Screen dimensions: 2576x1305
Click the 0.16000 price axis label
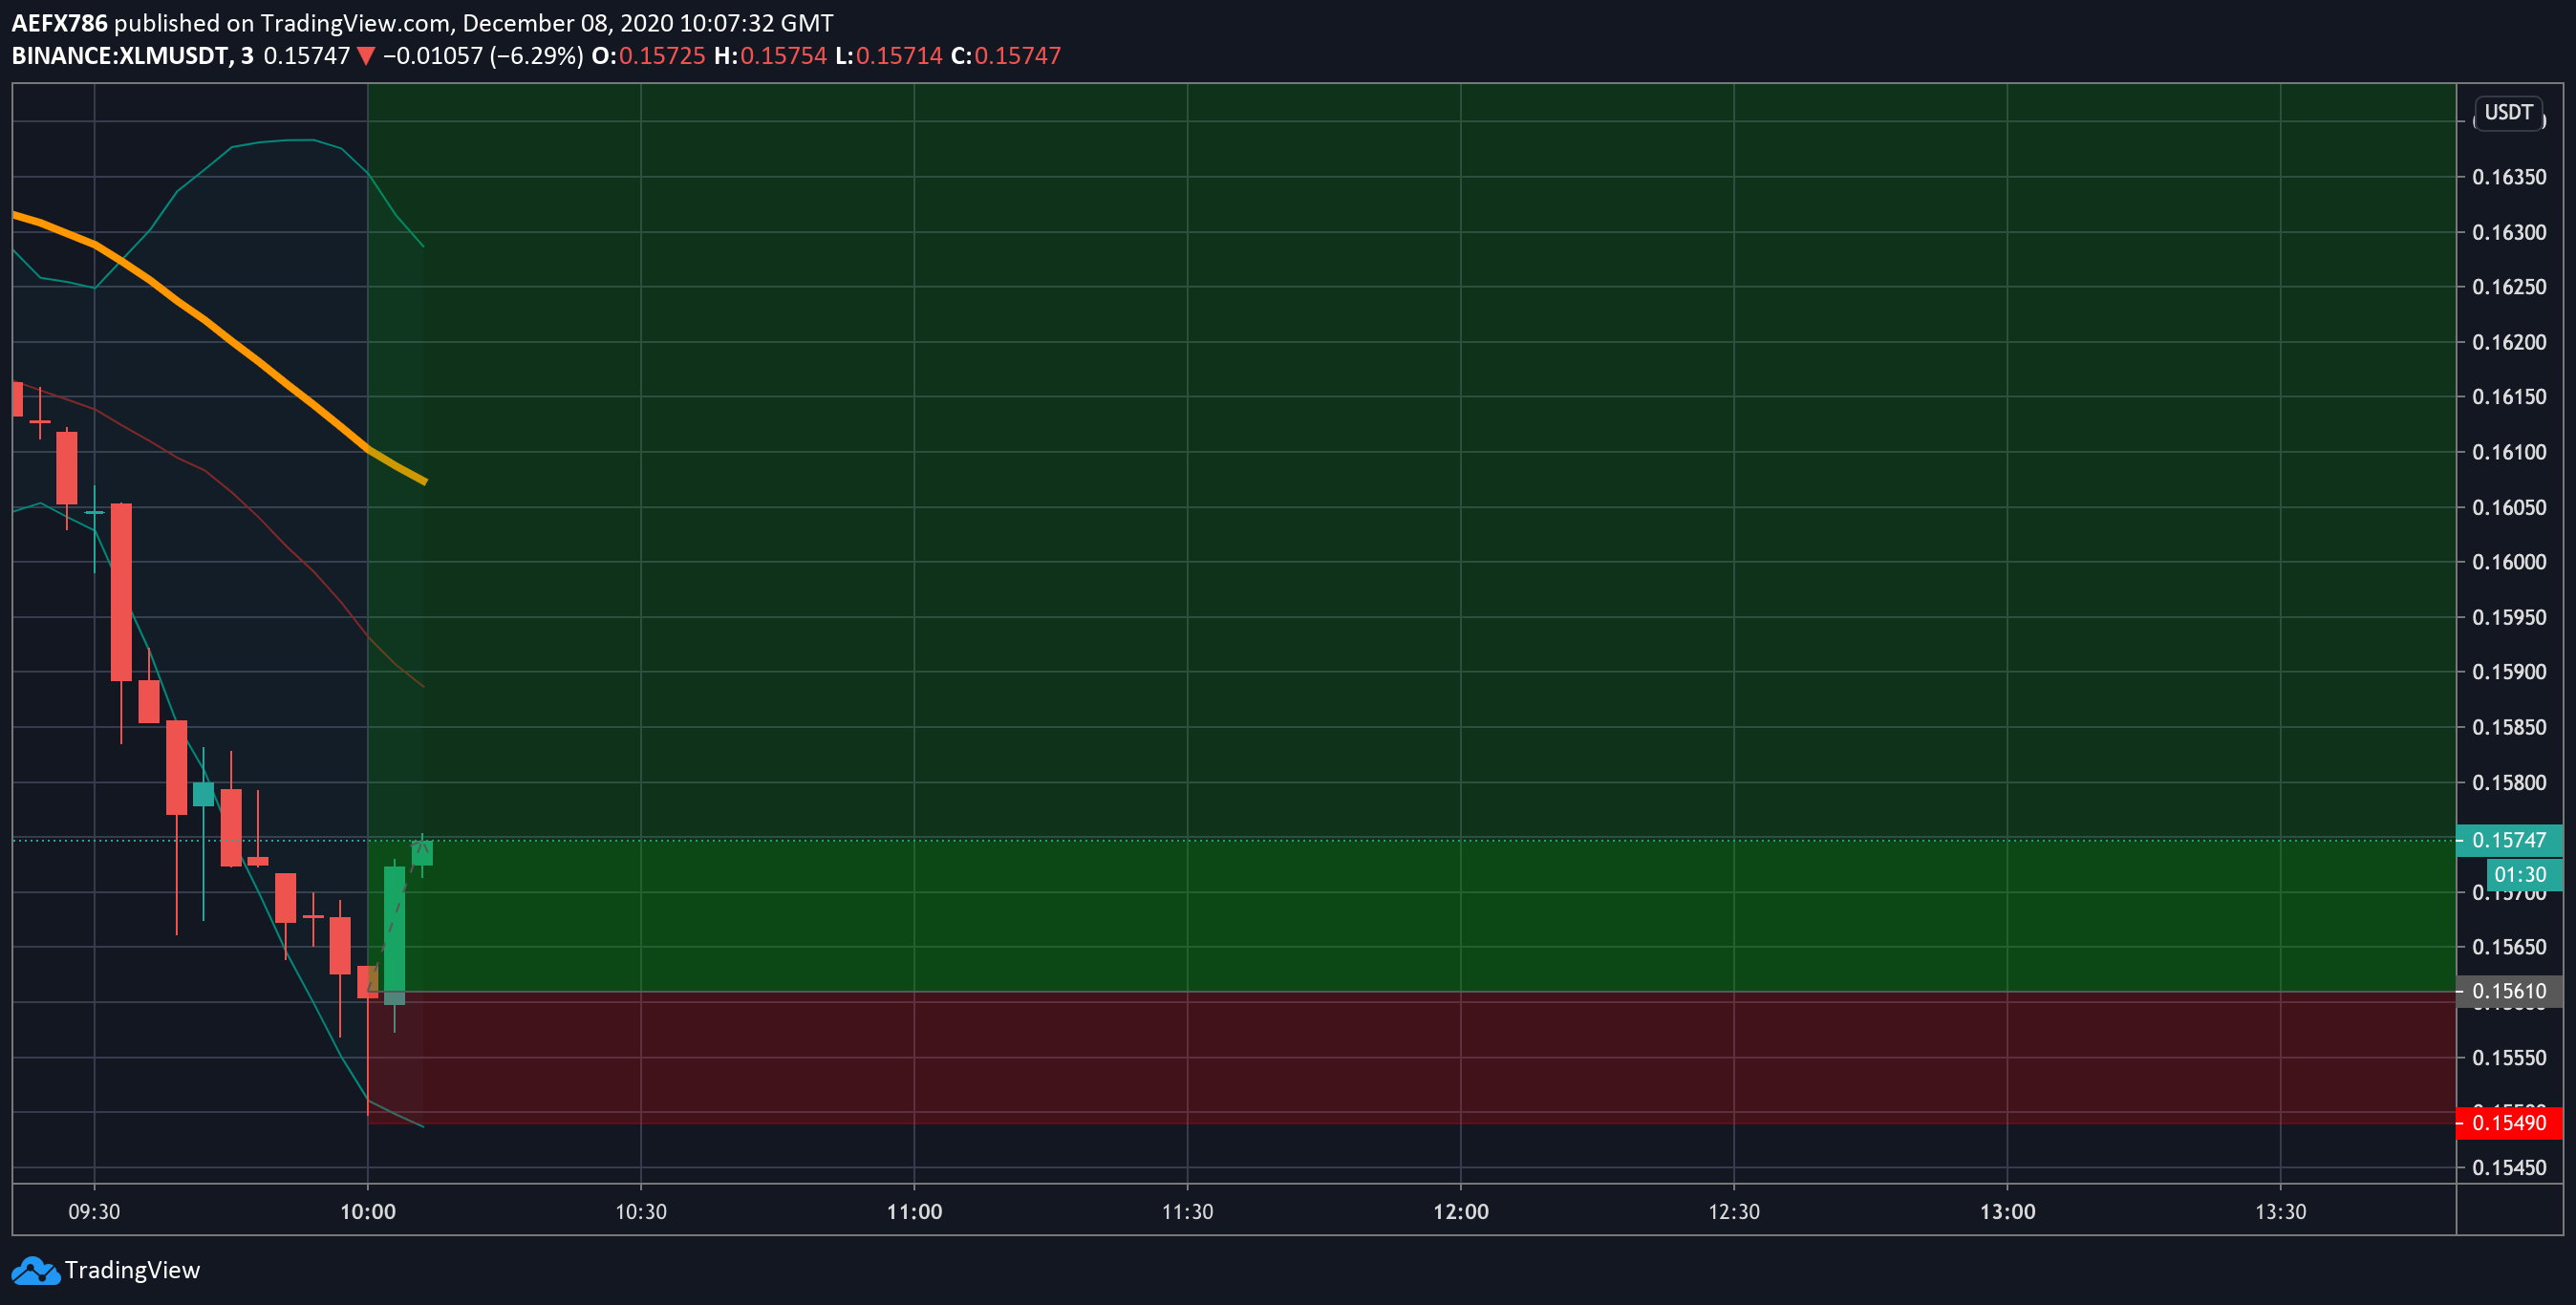pos(2509,562)
